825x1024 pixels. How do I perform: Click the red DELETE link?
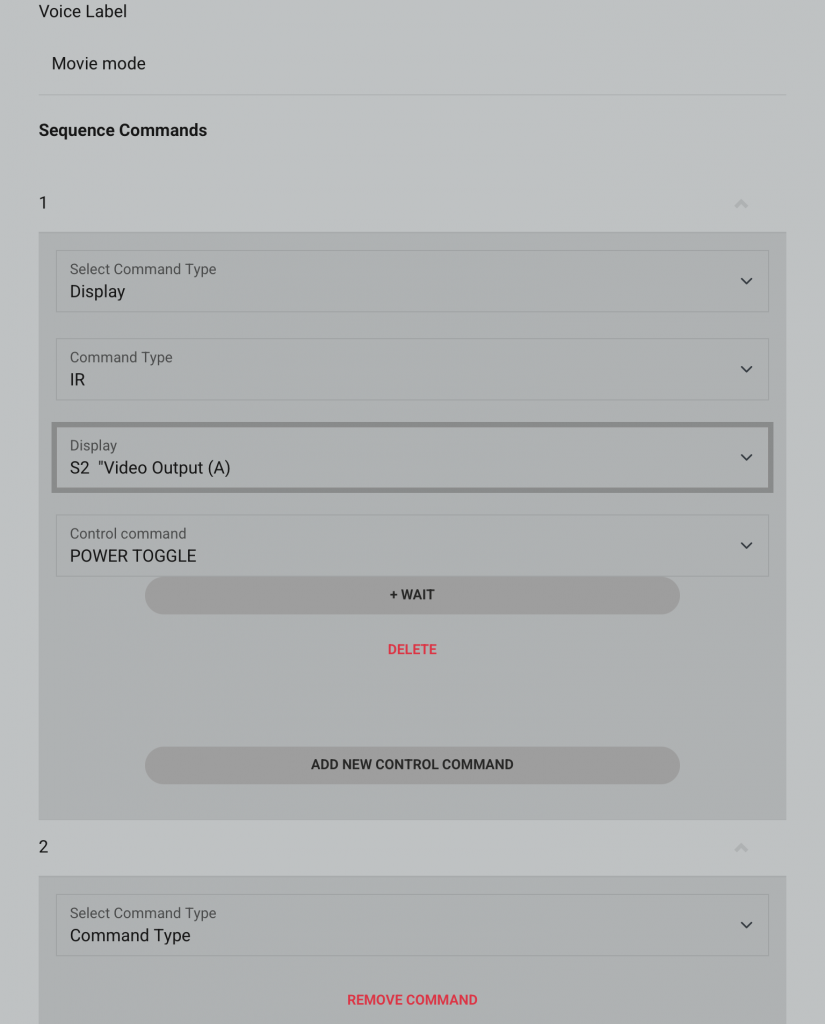point(412,649)
